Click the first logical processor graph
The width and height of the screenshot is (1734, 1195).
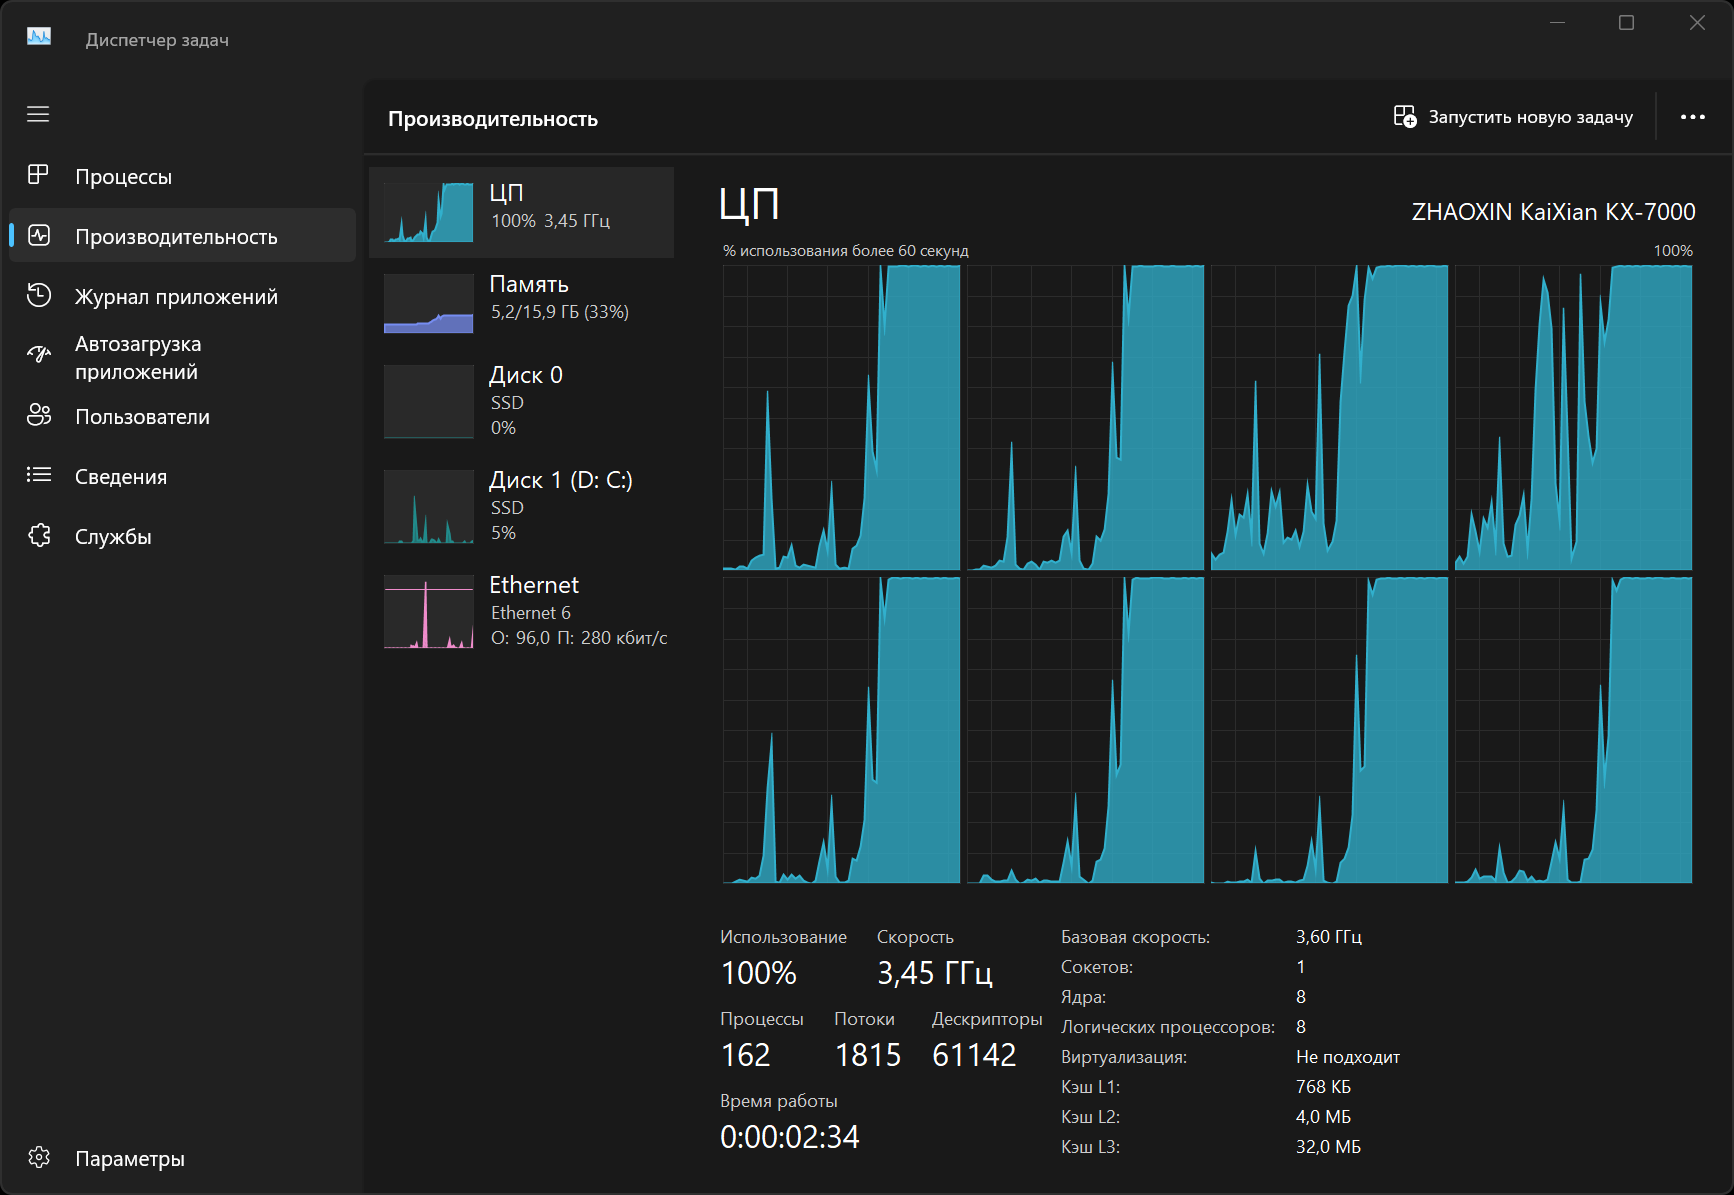(x=841, y=418)
